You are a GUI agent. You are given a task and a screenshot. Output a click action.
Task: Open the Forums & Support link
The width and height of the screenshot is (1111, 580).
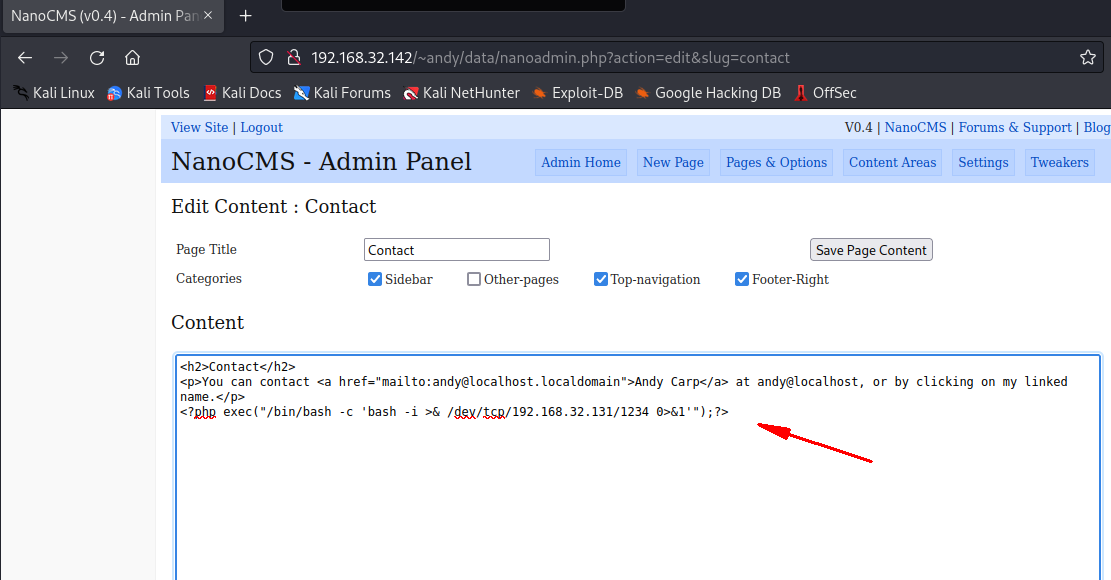coord(1015,127)
